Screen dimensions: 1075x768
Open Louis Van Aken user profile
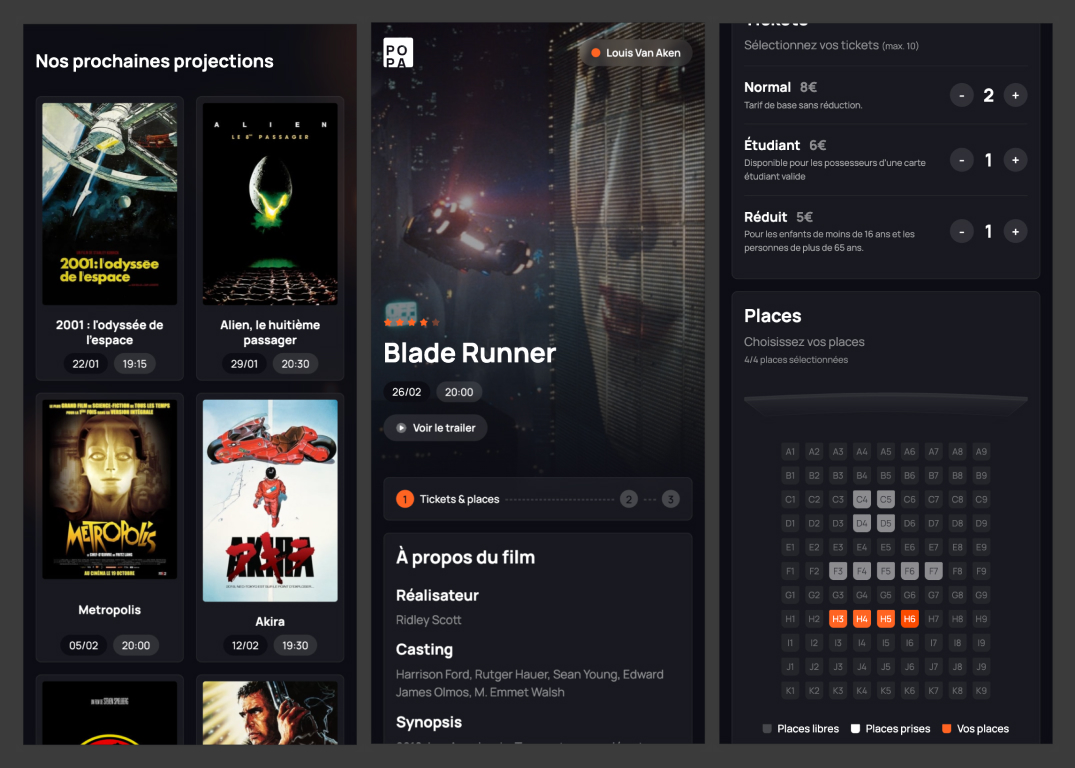click(x=636, y=53)
